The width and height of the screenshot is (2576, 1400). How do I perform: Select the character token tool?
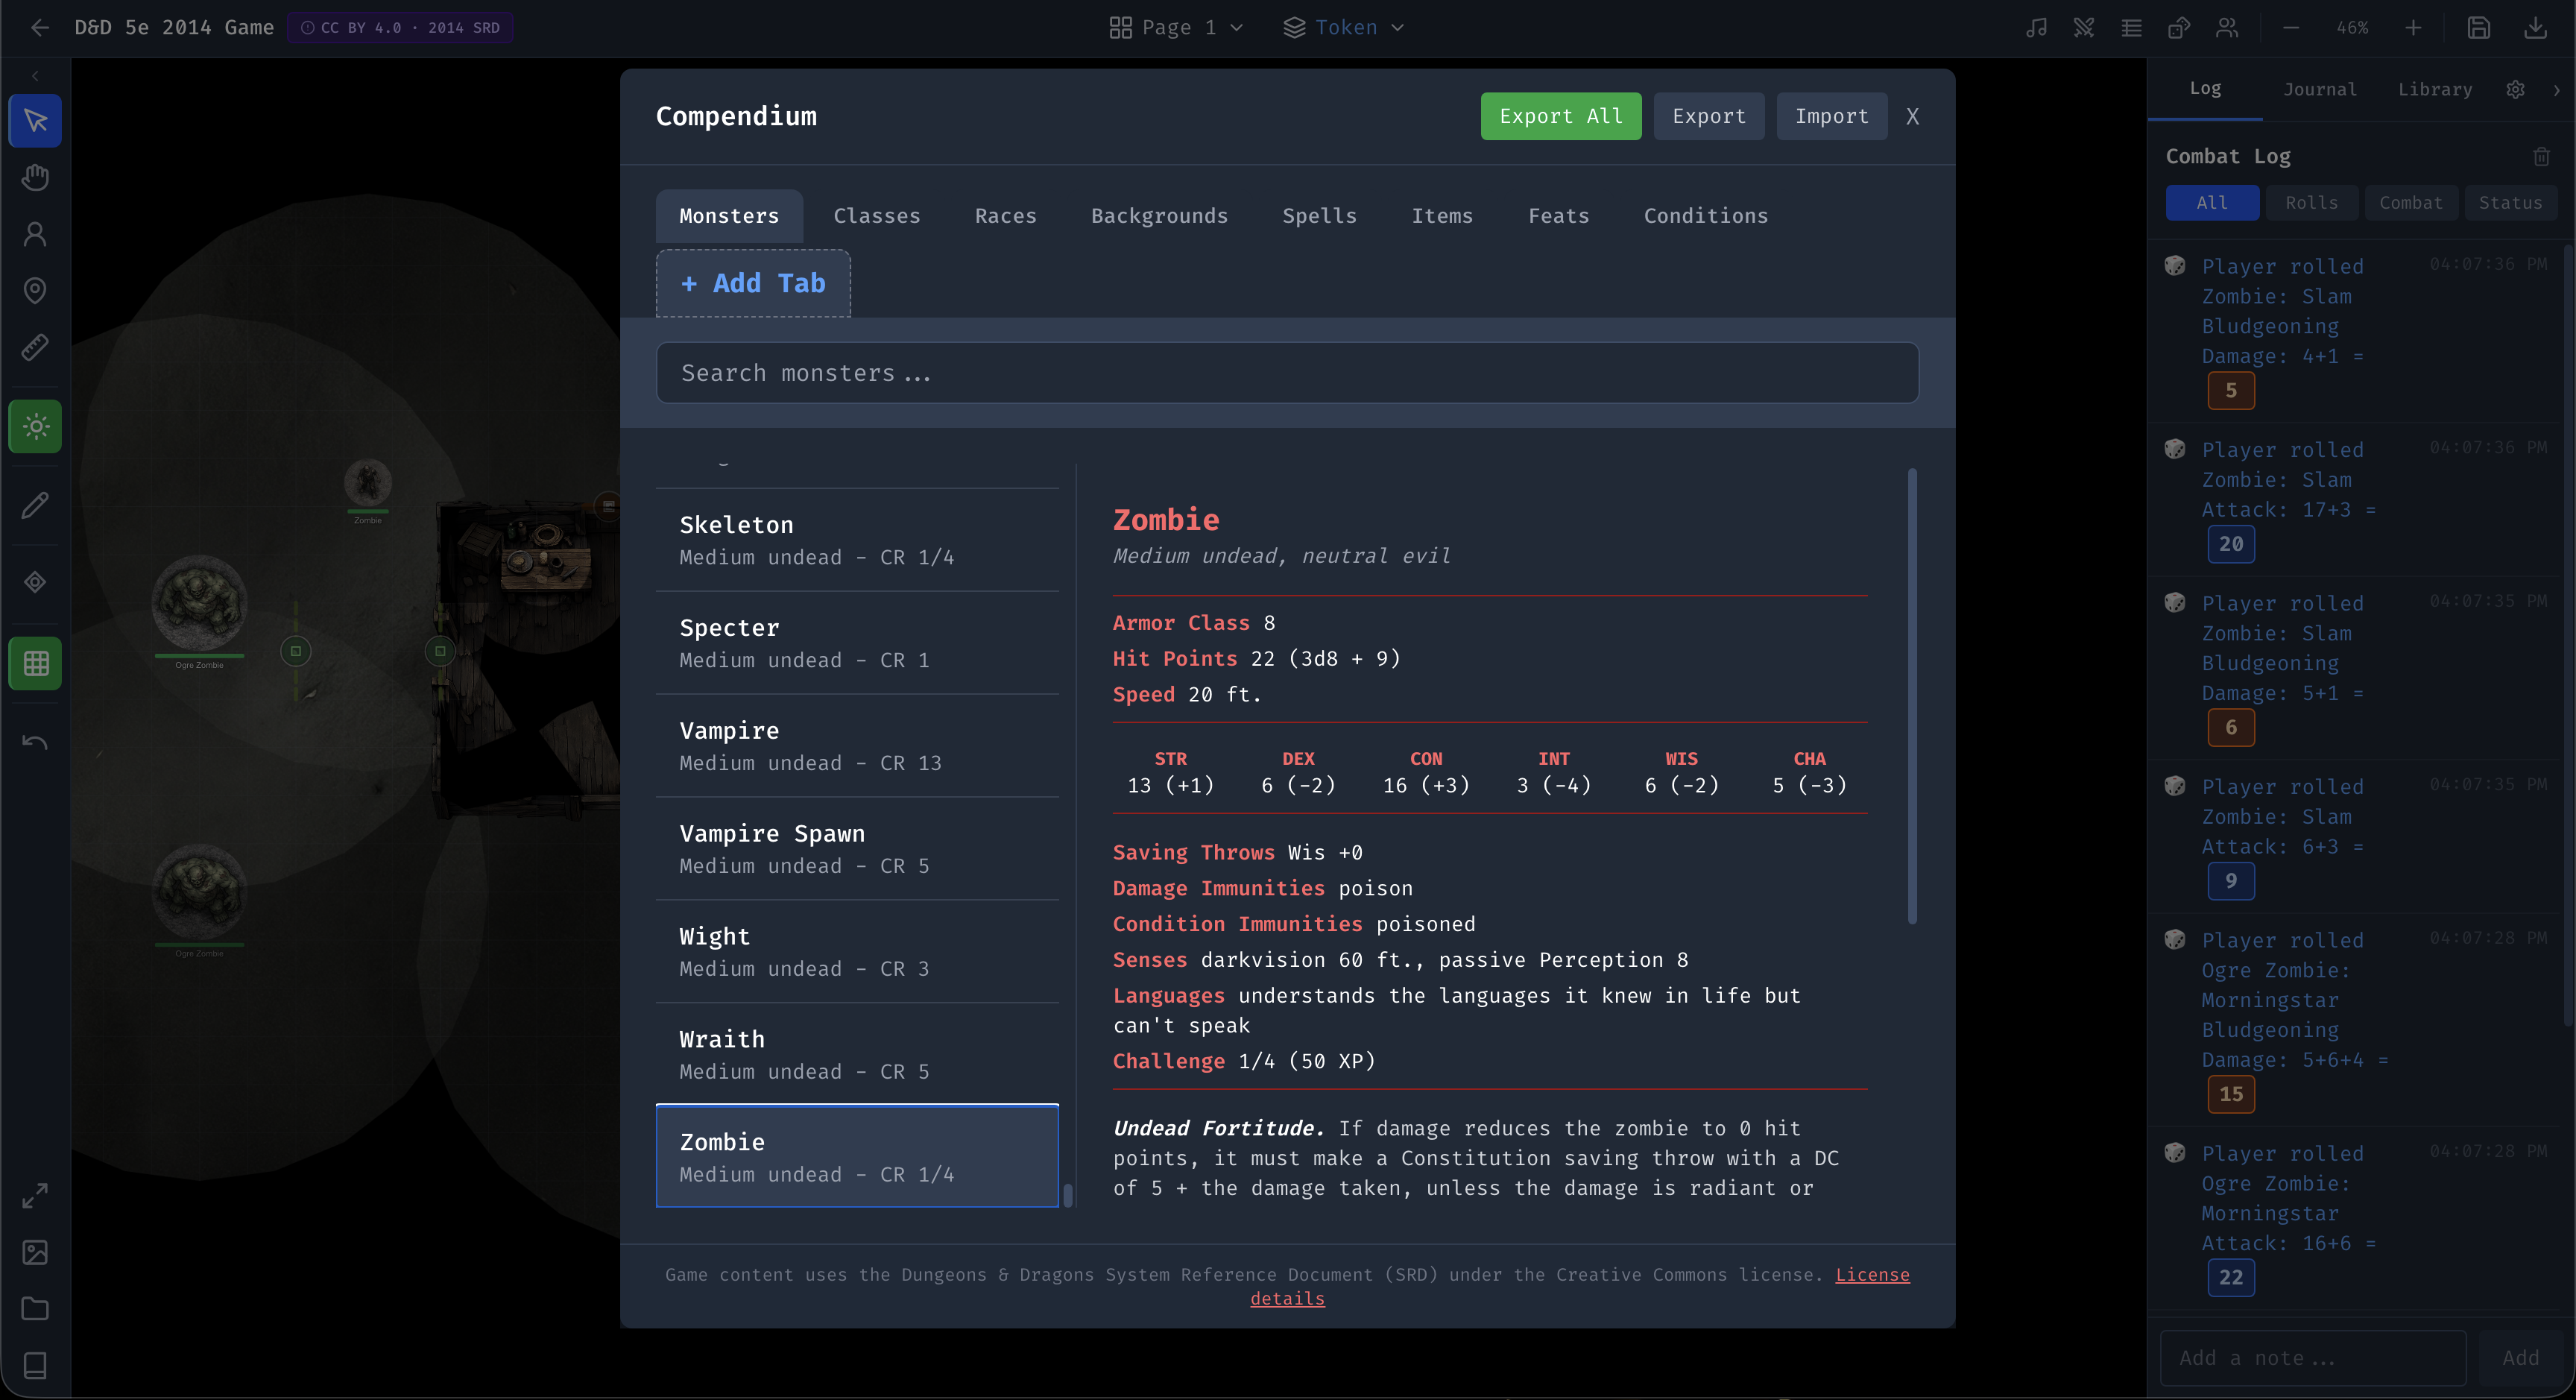pos(36,234)
